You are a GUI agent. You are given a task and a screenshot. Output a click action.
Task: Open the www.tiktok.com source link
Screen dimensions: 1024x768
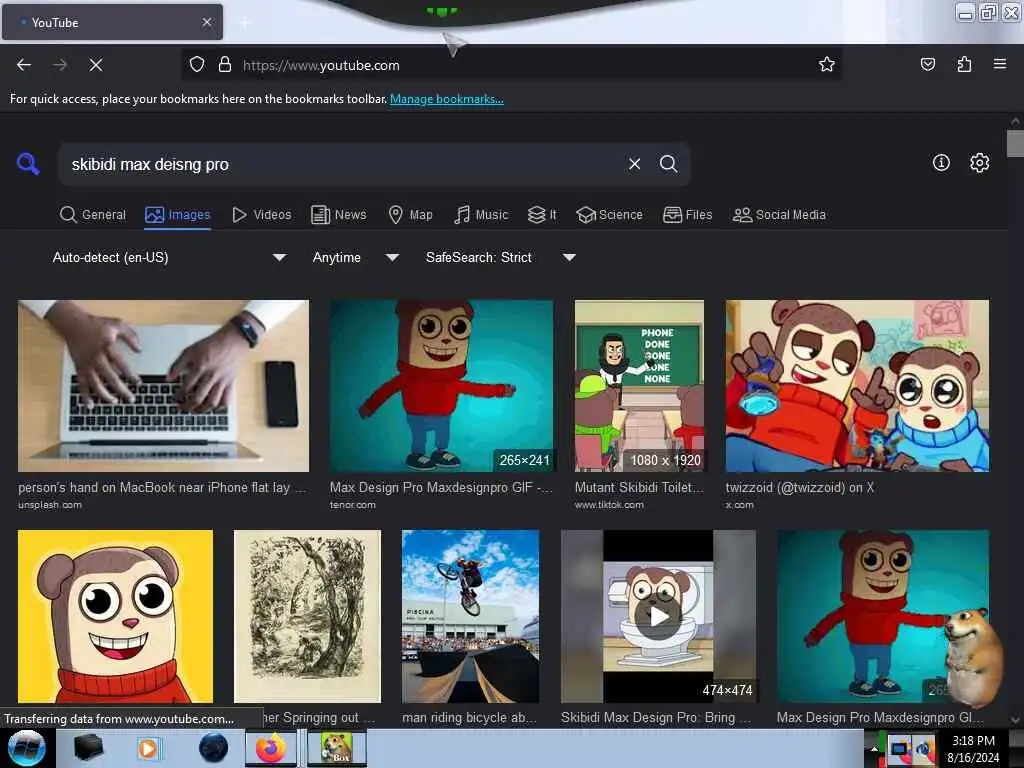tap(609, 505)
